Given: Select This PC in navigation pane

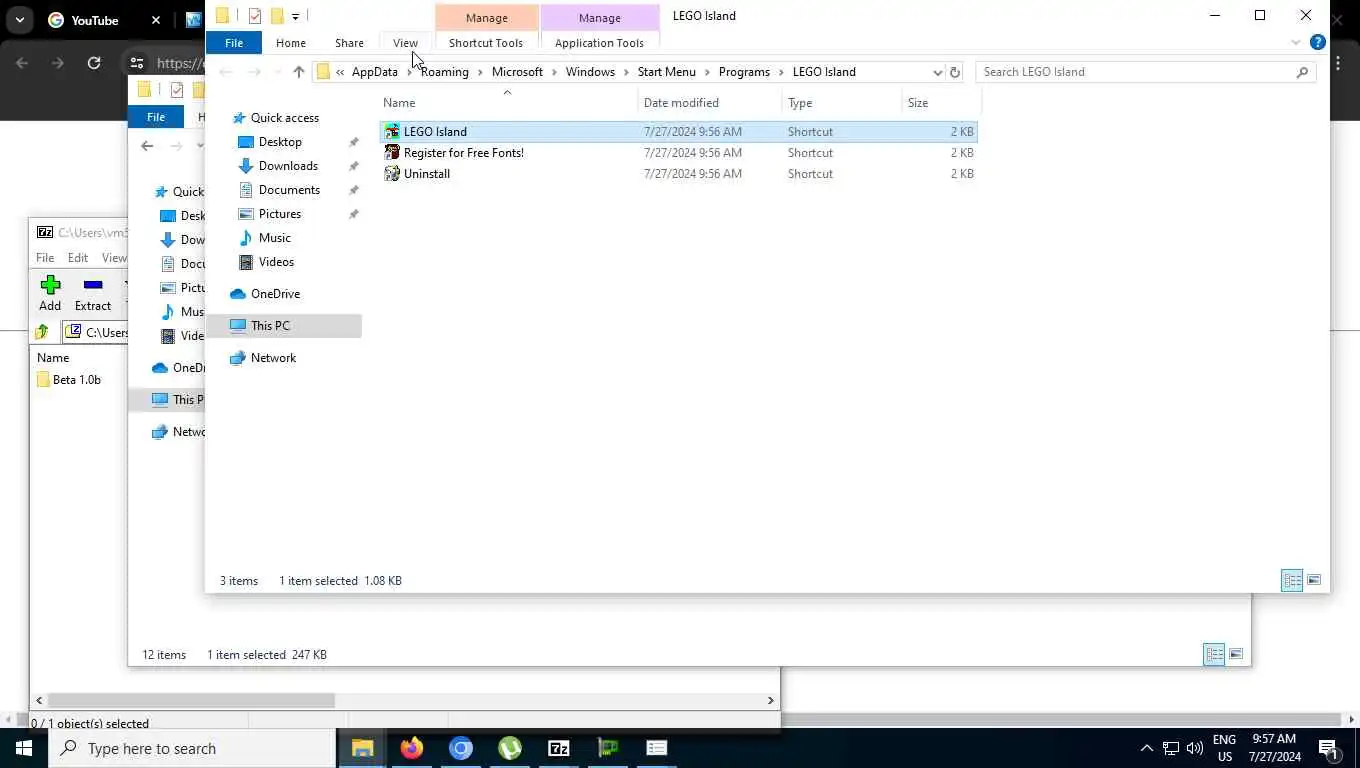Looking at the screenshot, I should click(x=270, y=326).
